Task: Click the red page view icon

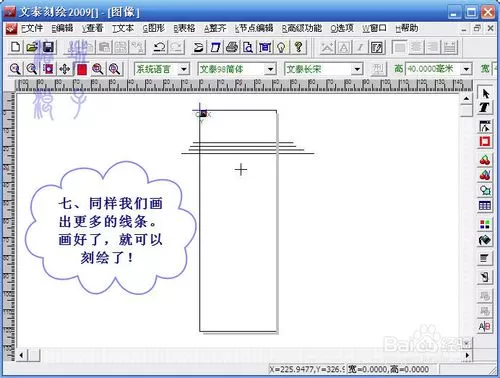Action: [82, 69]
